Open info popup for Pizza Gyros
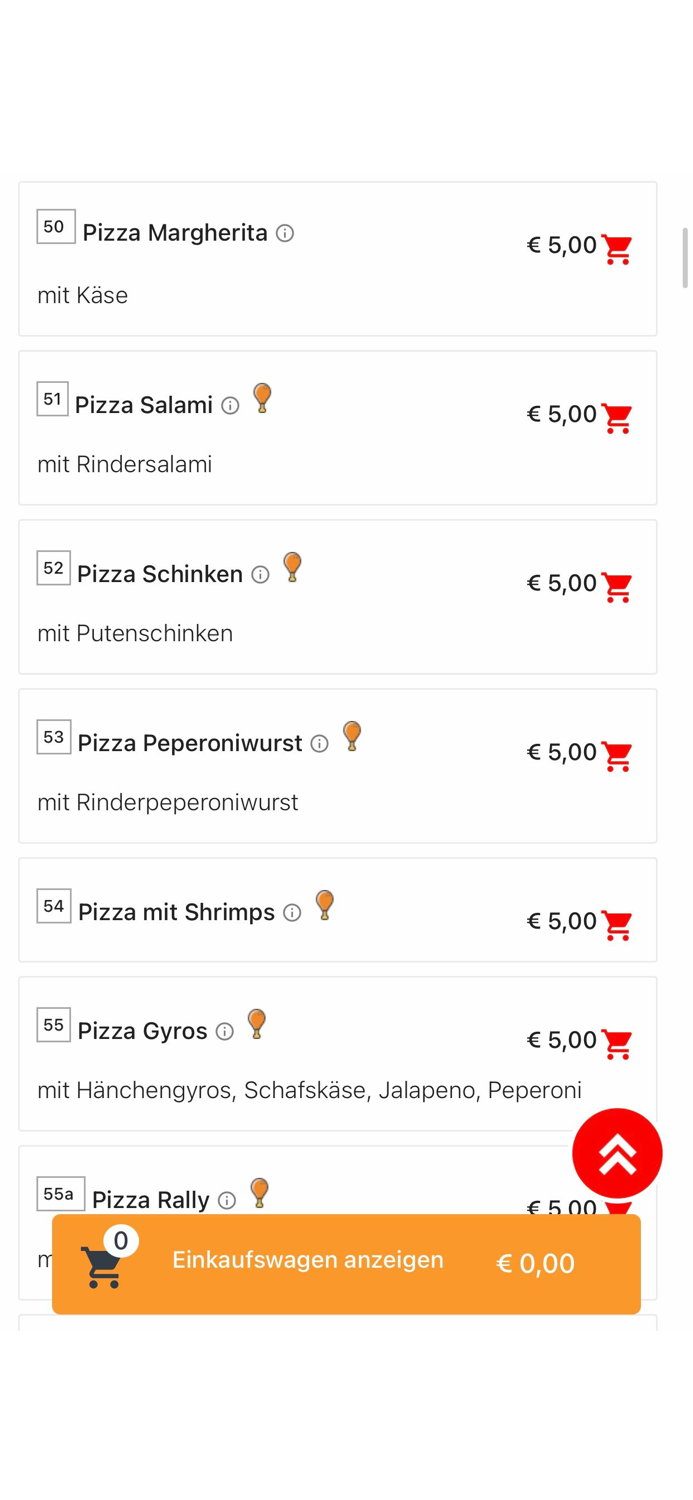Screen dimensions: 693x1500 click(x=227, y=1031)
